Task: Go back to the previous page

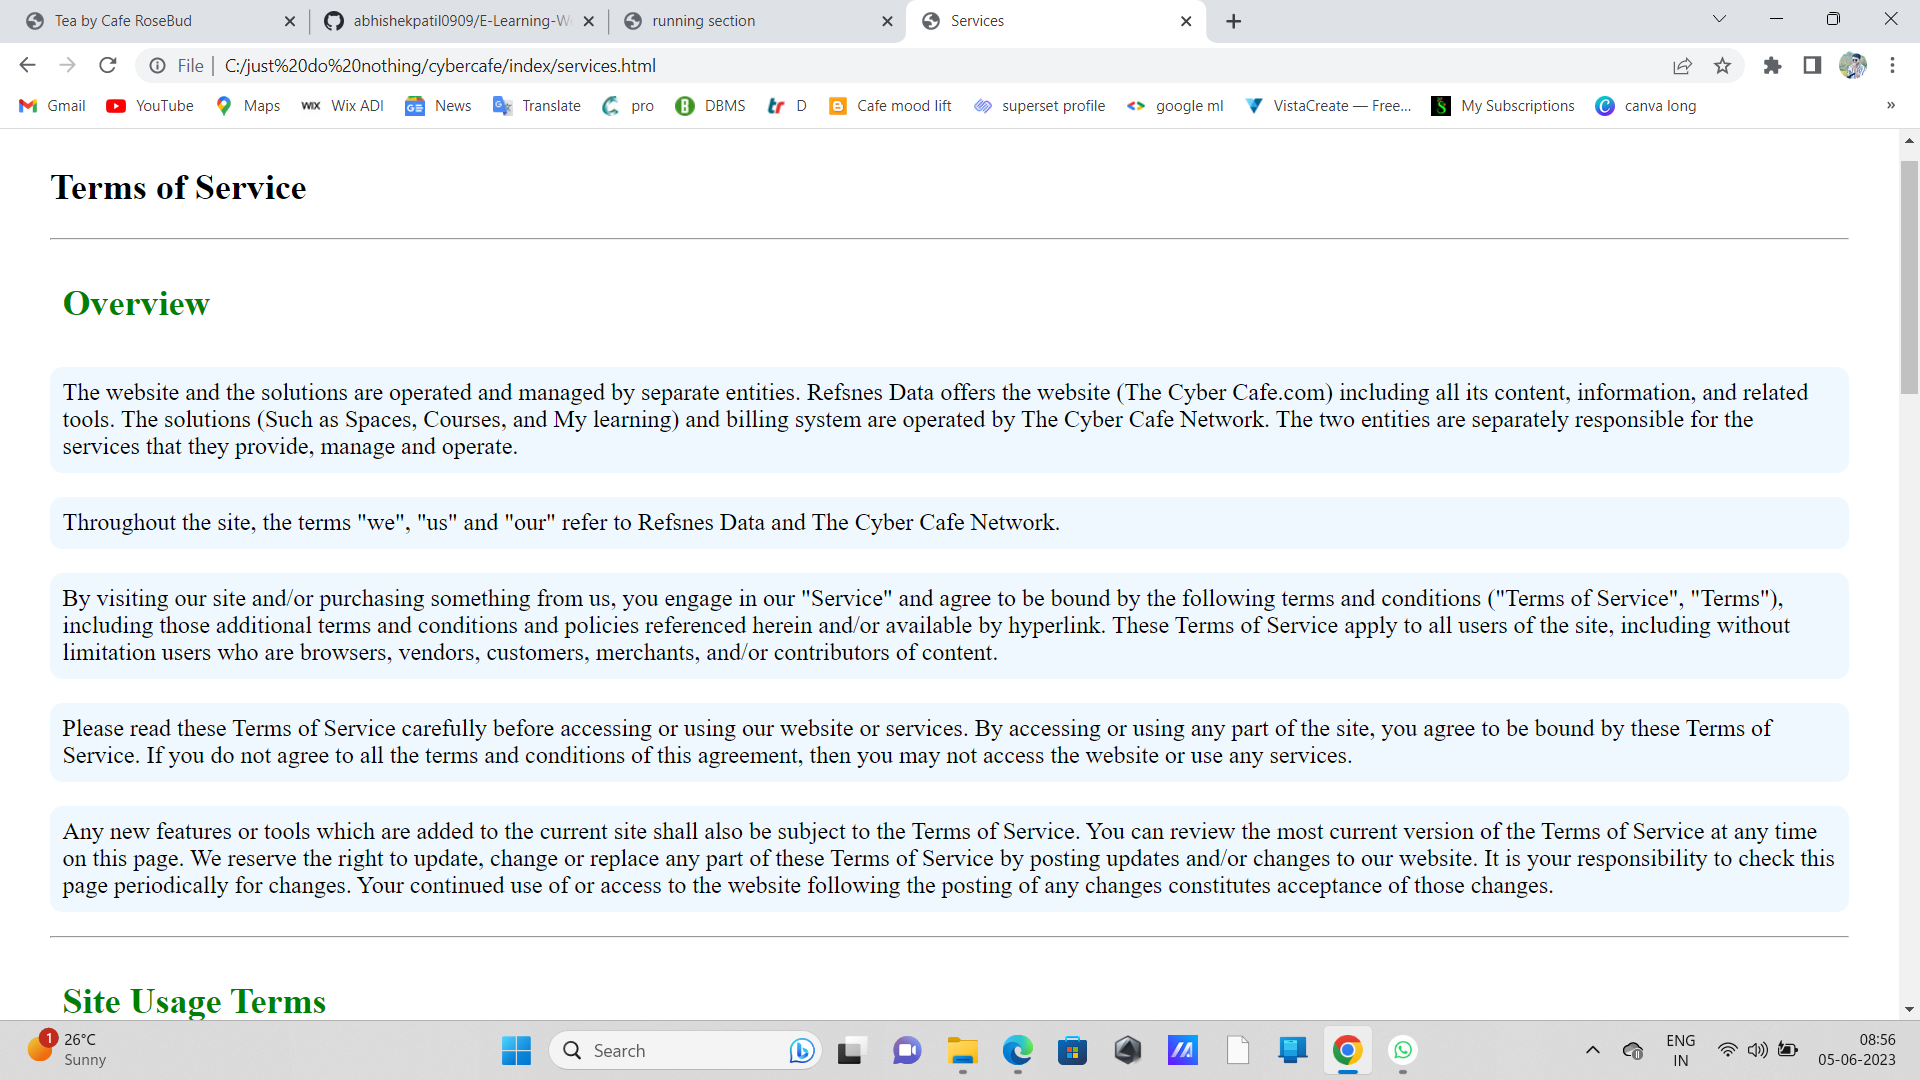Action: 27,66
